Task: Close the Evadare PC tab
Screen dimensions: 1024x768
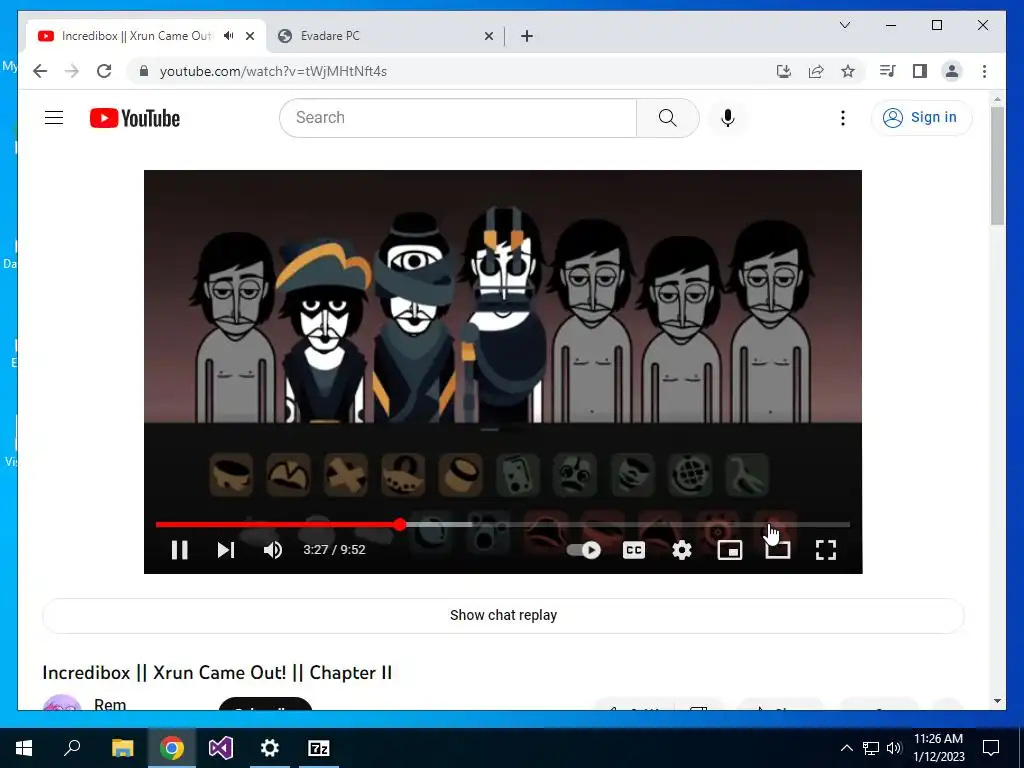Action: tap(488, 37)
